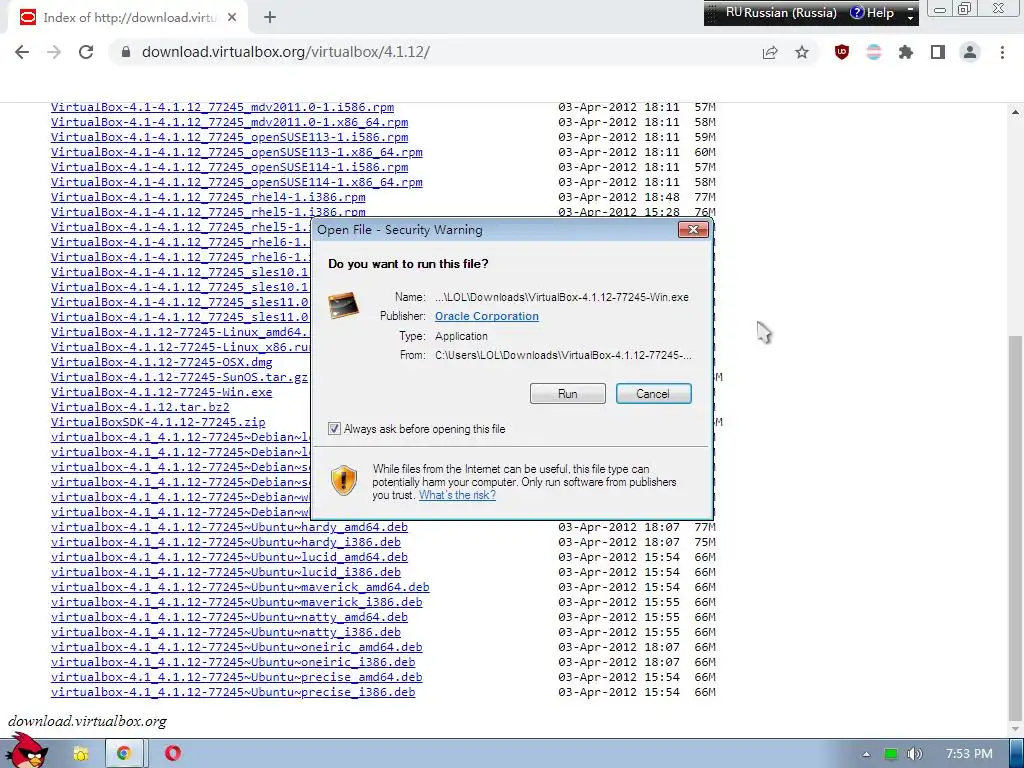Open the What's the risk? link
Viewport: 1024px width, 768px height.
pyautogui.click(x=457, y=495)
